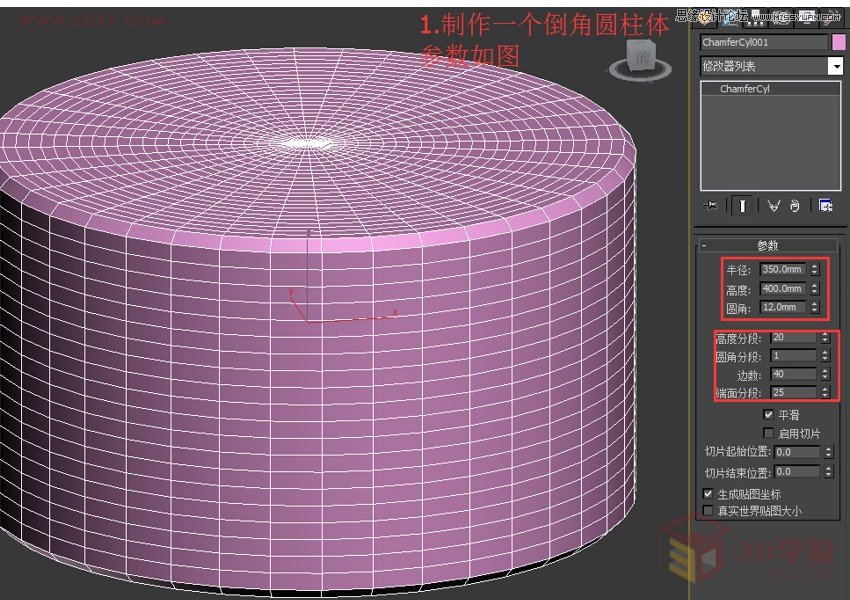Collapse the 参数 parameters rollout
The height and width of the screenshot is (600, 850).
[702, 244]
